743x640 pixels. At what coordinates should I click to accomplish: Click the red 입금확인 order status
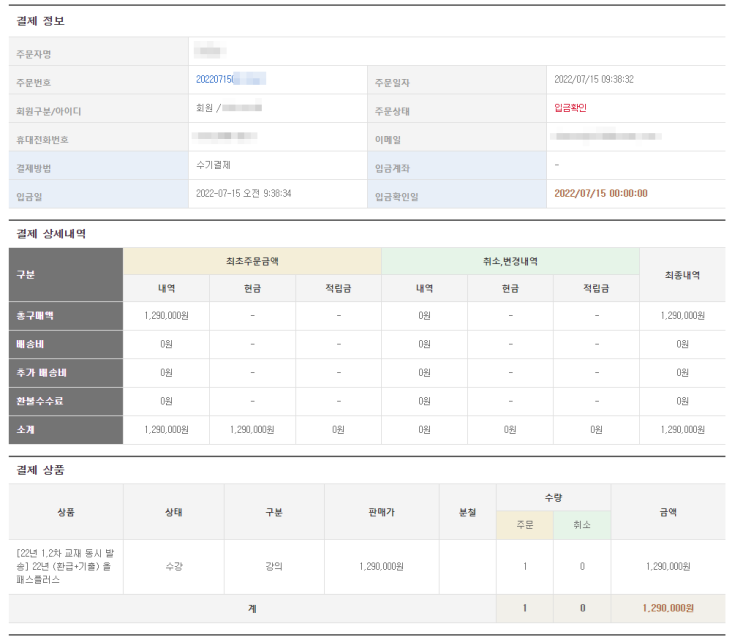pyautogui.click(x=571, y=108)
